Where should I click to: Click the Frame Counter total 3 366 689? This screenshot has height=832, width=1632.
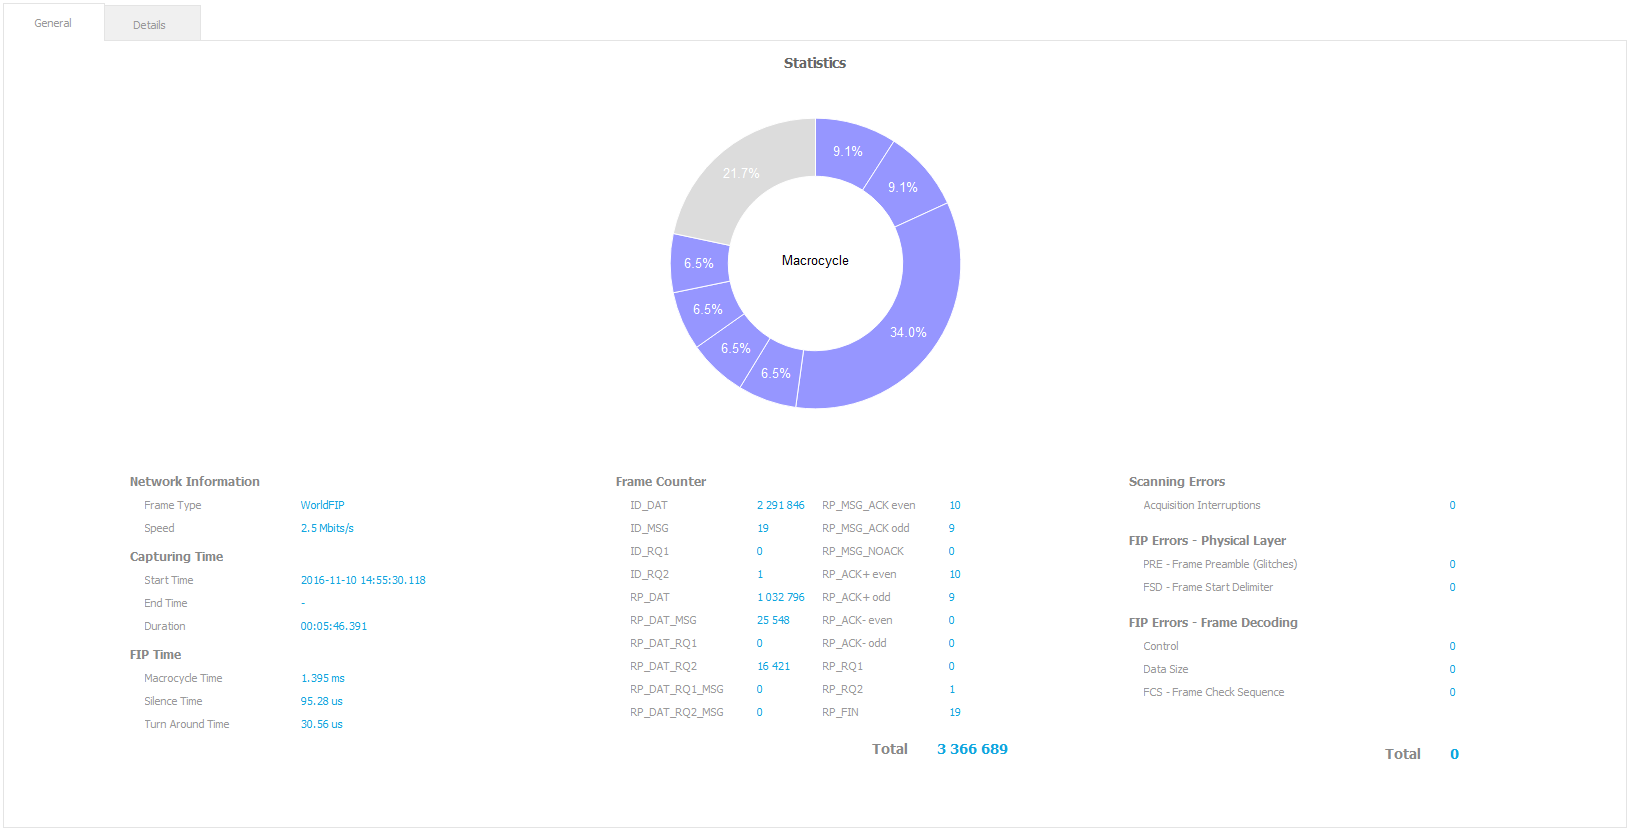point(972,749)
